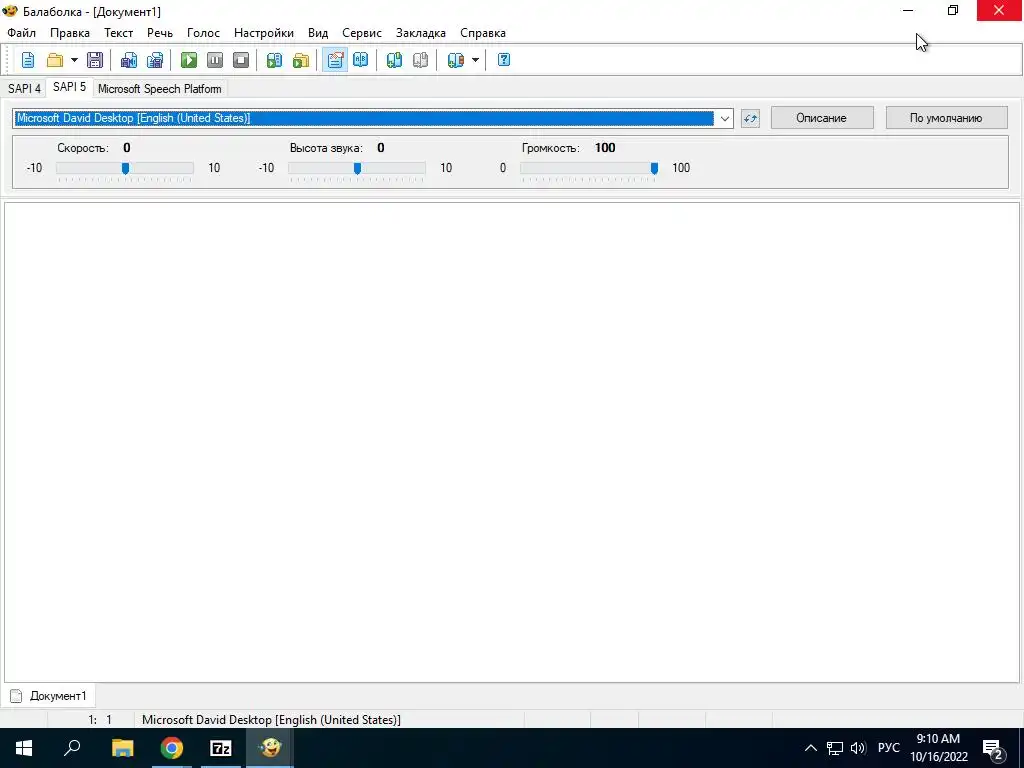This screenshot has height=768, width=1024.
Task: Click the Описание button
Action: coord(822,118)
